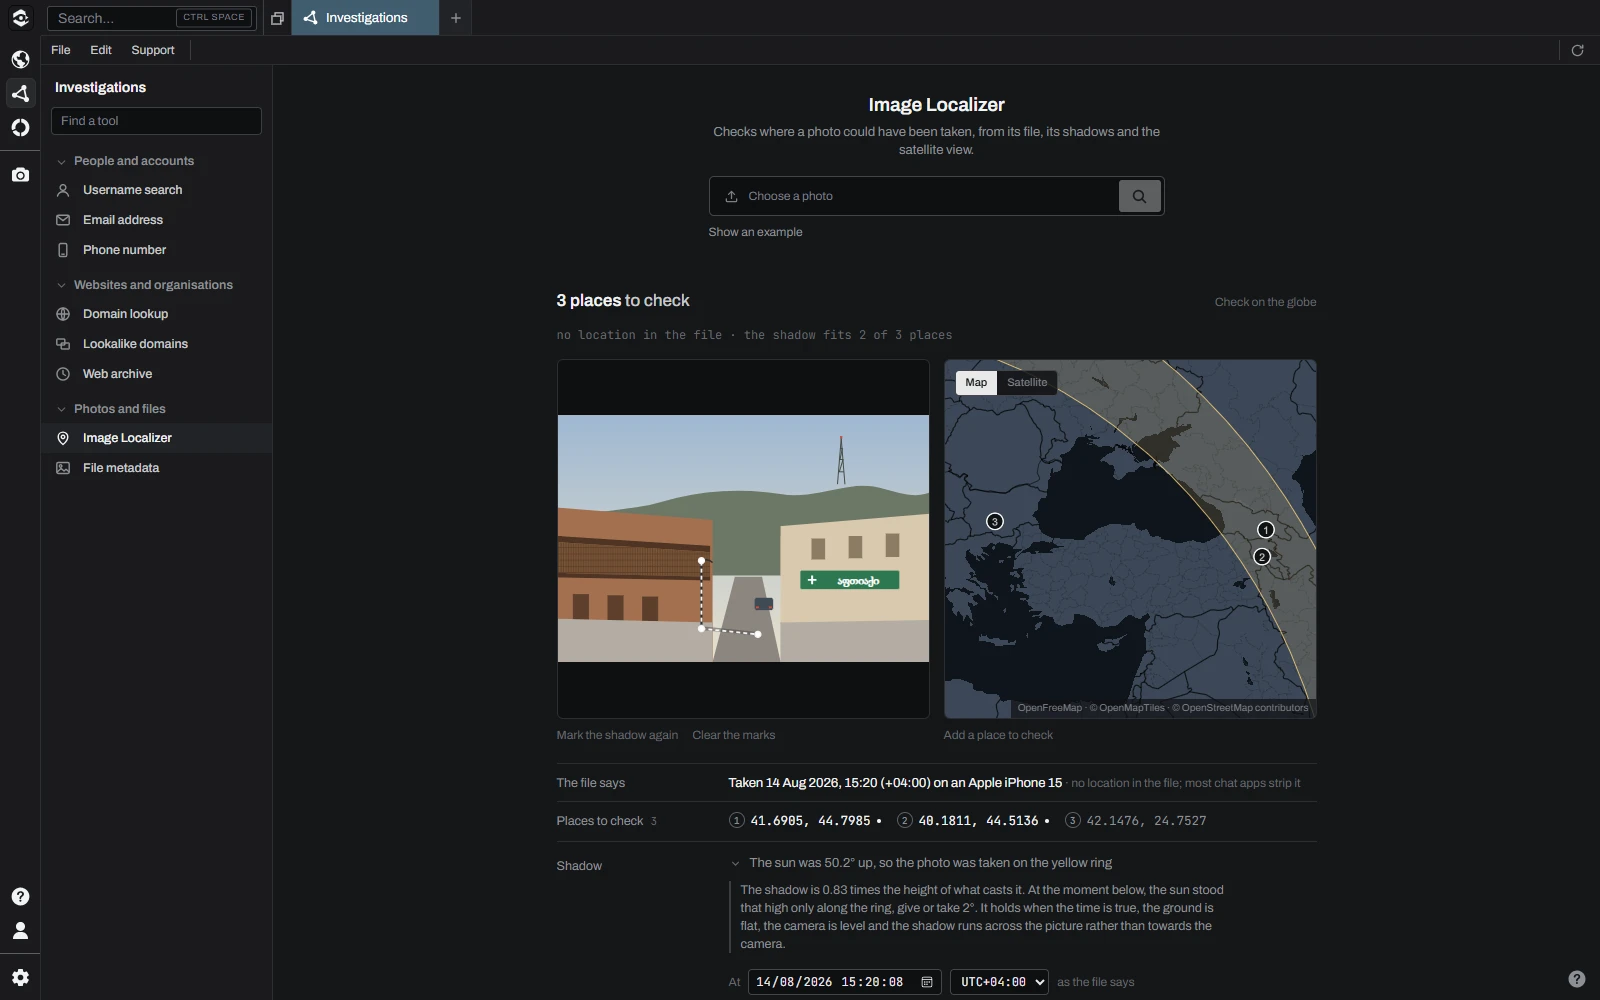Select the Investigations icon in the left rail

[x=20, y=93]
